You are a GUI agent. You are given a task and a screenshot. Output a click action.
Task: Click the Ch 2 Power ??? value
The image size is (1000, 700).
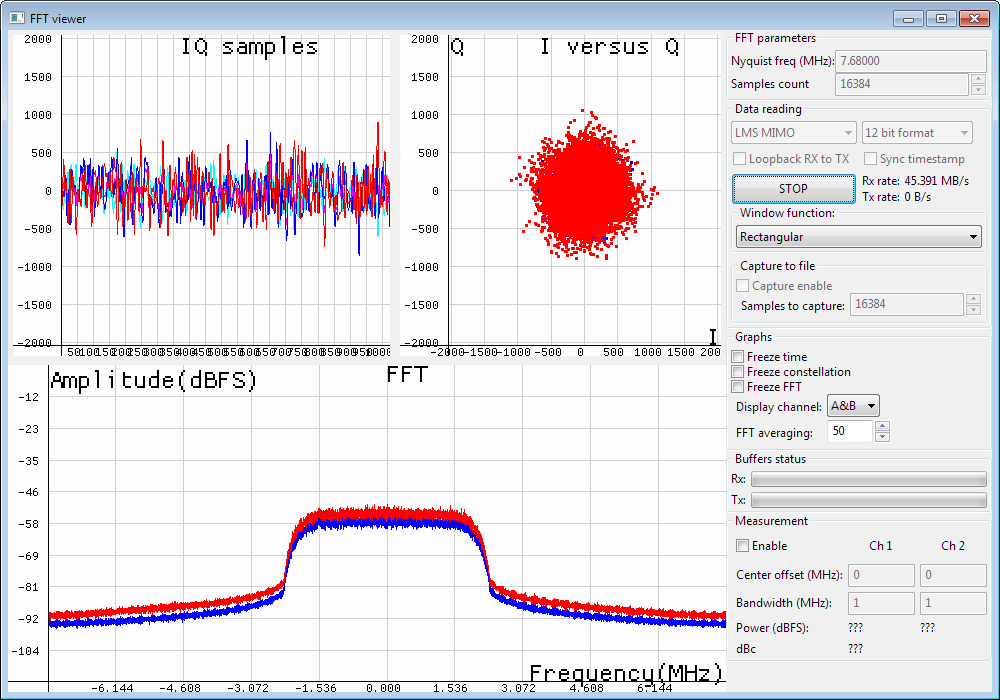point(928,628)
